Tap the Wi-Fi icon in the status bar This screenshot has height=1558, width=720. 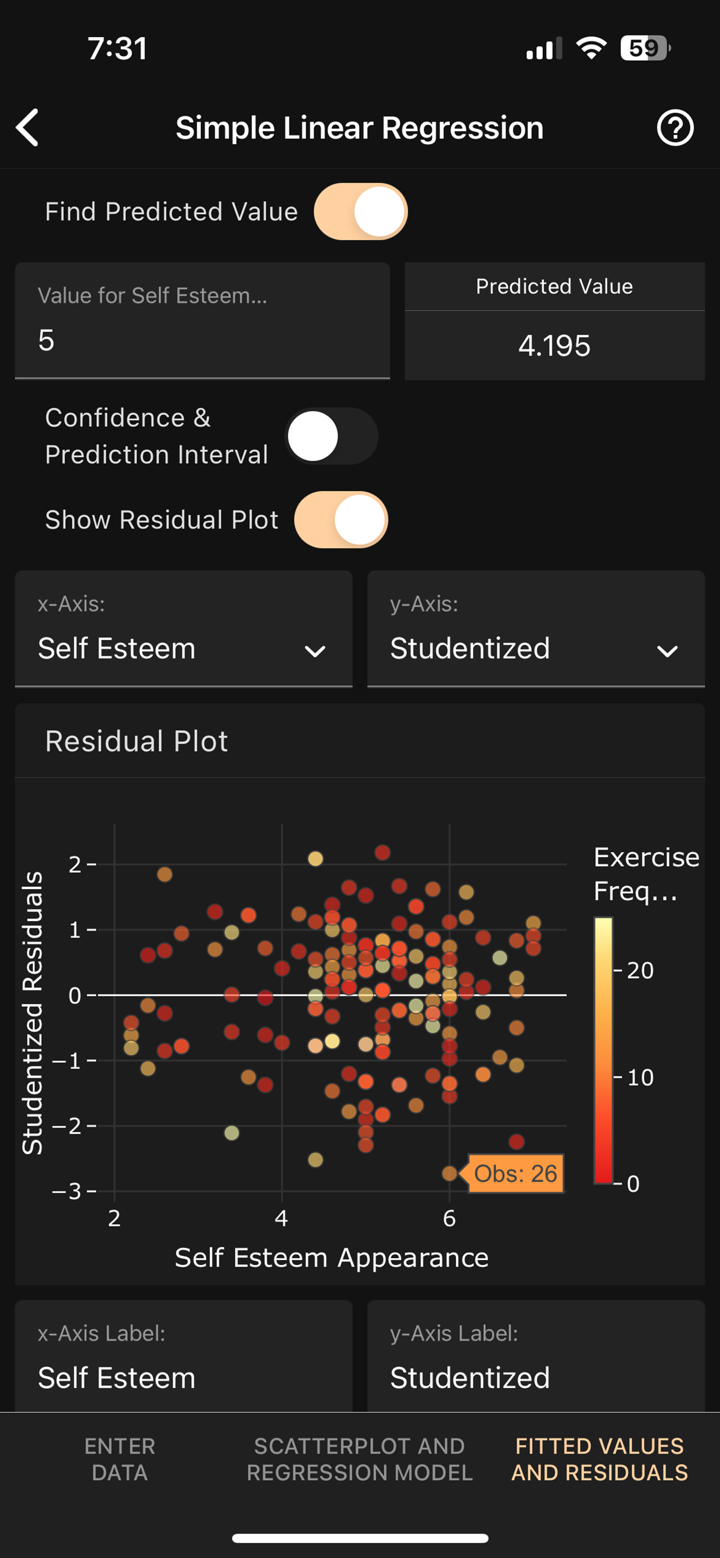[591, 47]
